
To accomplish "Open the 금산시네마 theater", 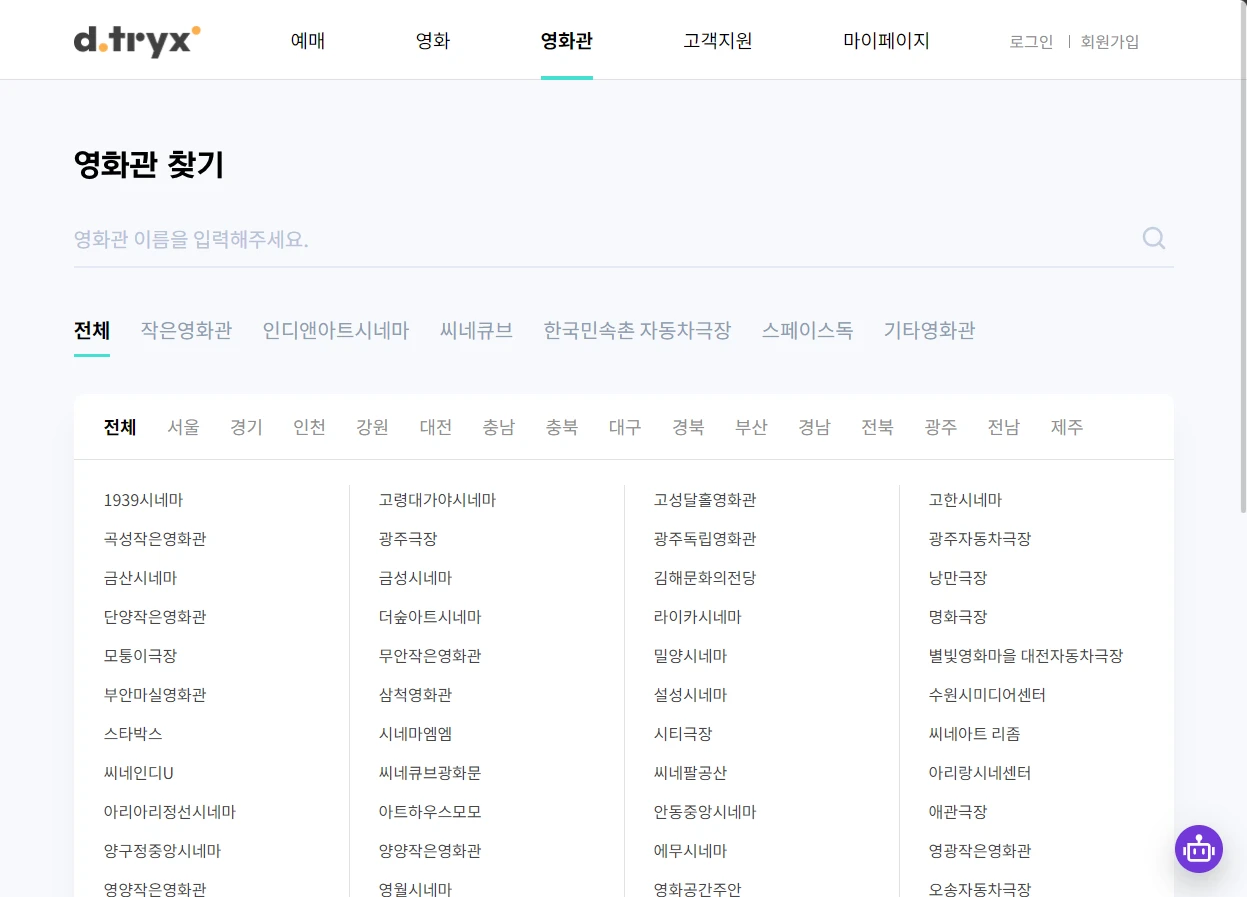I will (x=140, y=578).
